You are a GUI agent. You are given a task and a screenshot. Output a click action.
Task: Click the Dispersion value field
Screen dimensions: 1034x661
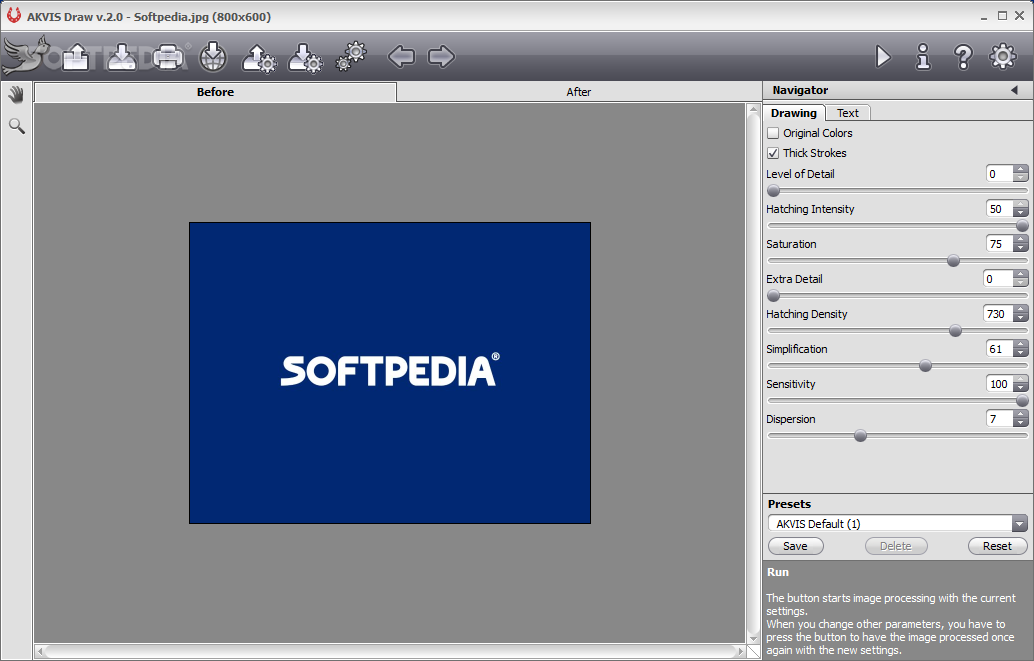click(x=1000, y=419)
